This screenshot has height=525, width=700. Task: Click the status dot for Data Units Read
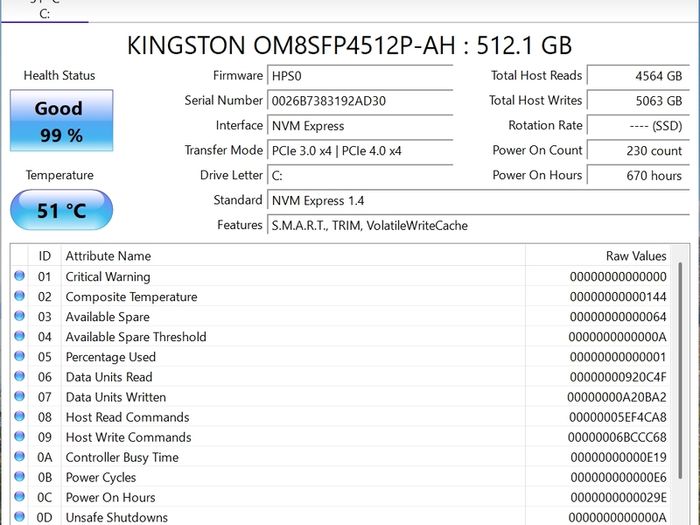[x=19, y=376]
